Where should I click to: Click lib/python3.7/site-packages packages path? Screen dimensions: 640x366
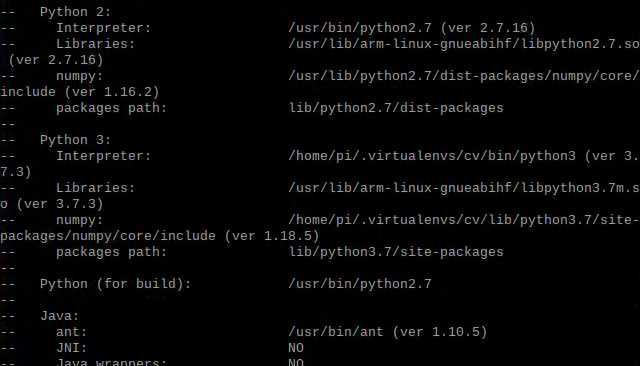(396, 252)
